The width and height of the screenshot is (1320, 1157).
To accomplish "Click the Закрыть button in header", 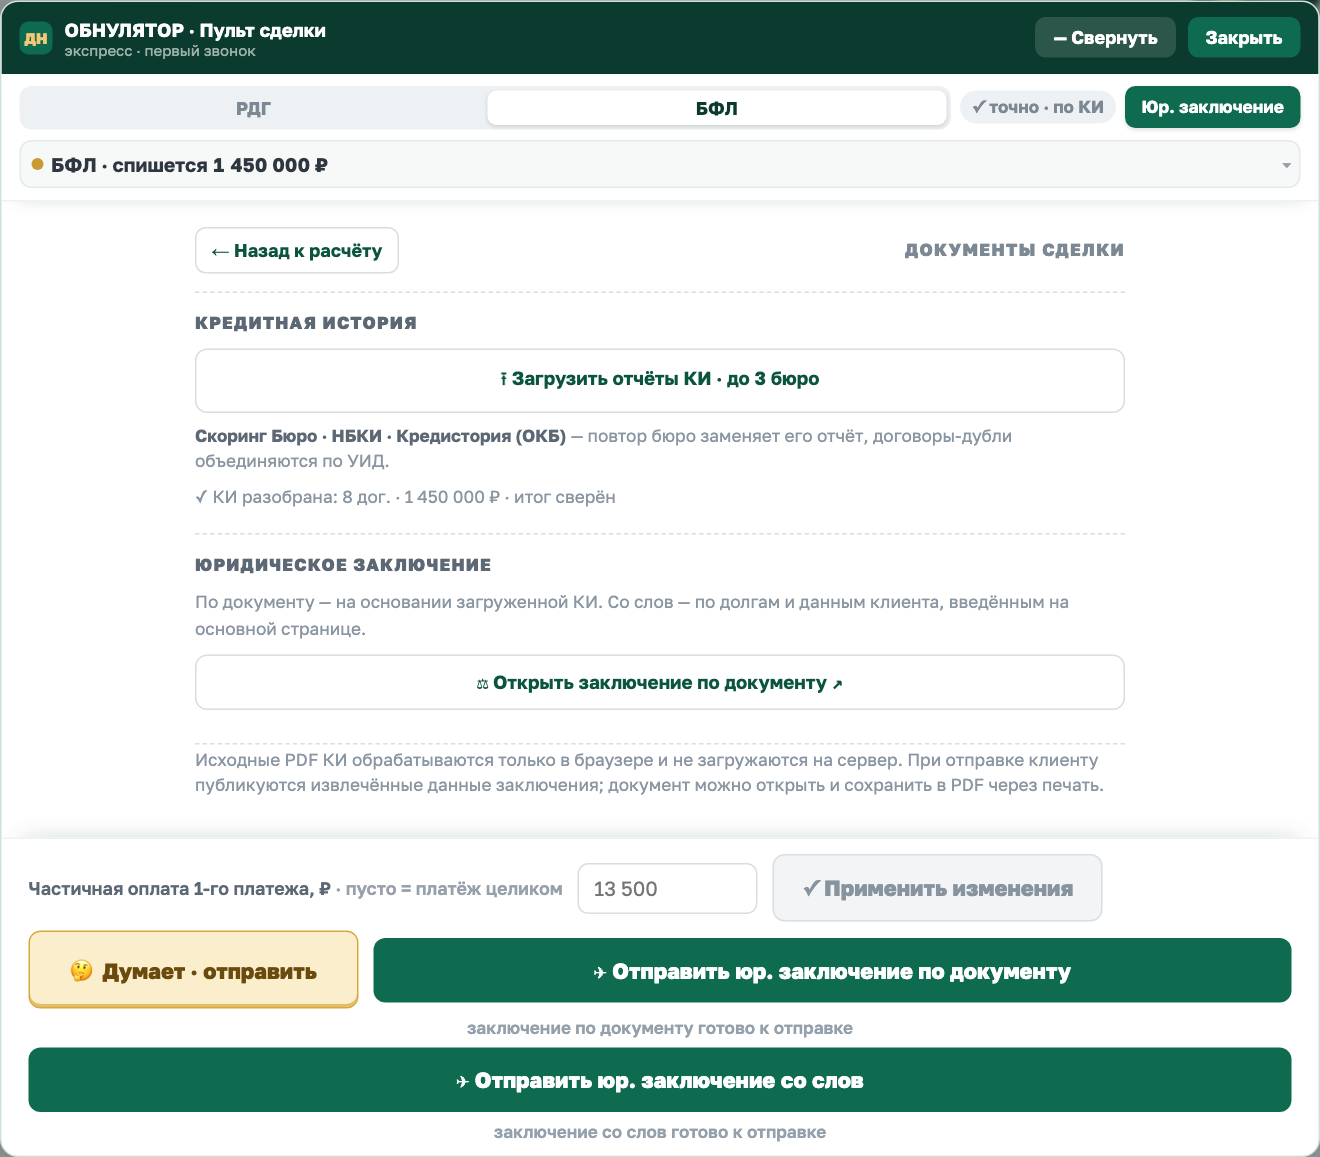I will pos(1244,38).
